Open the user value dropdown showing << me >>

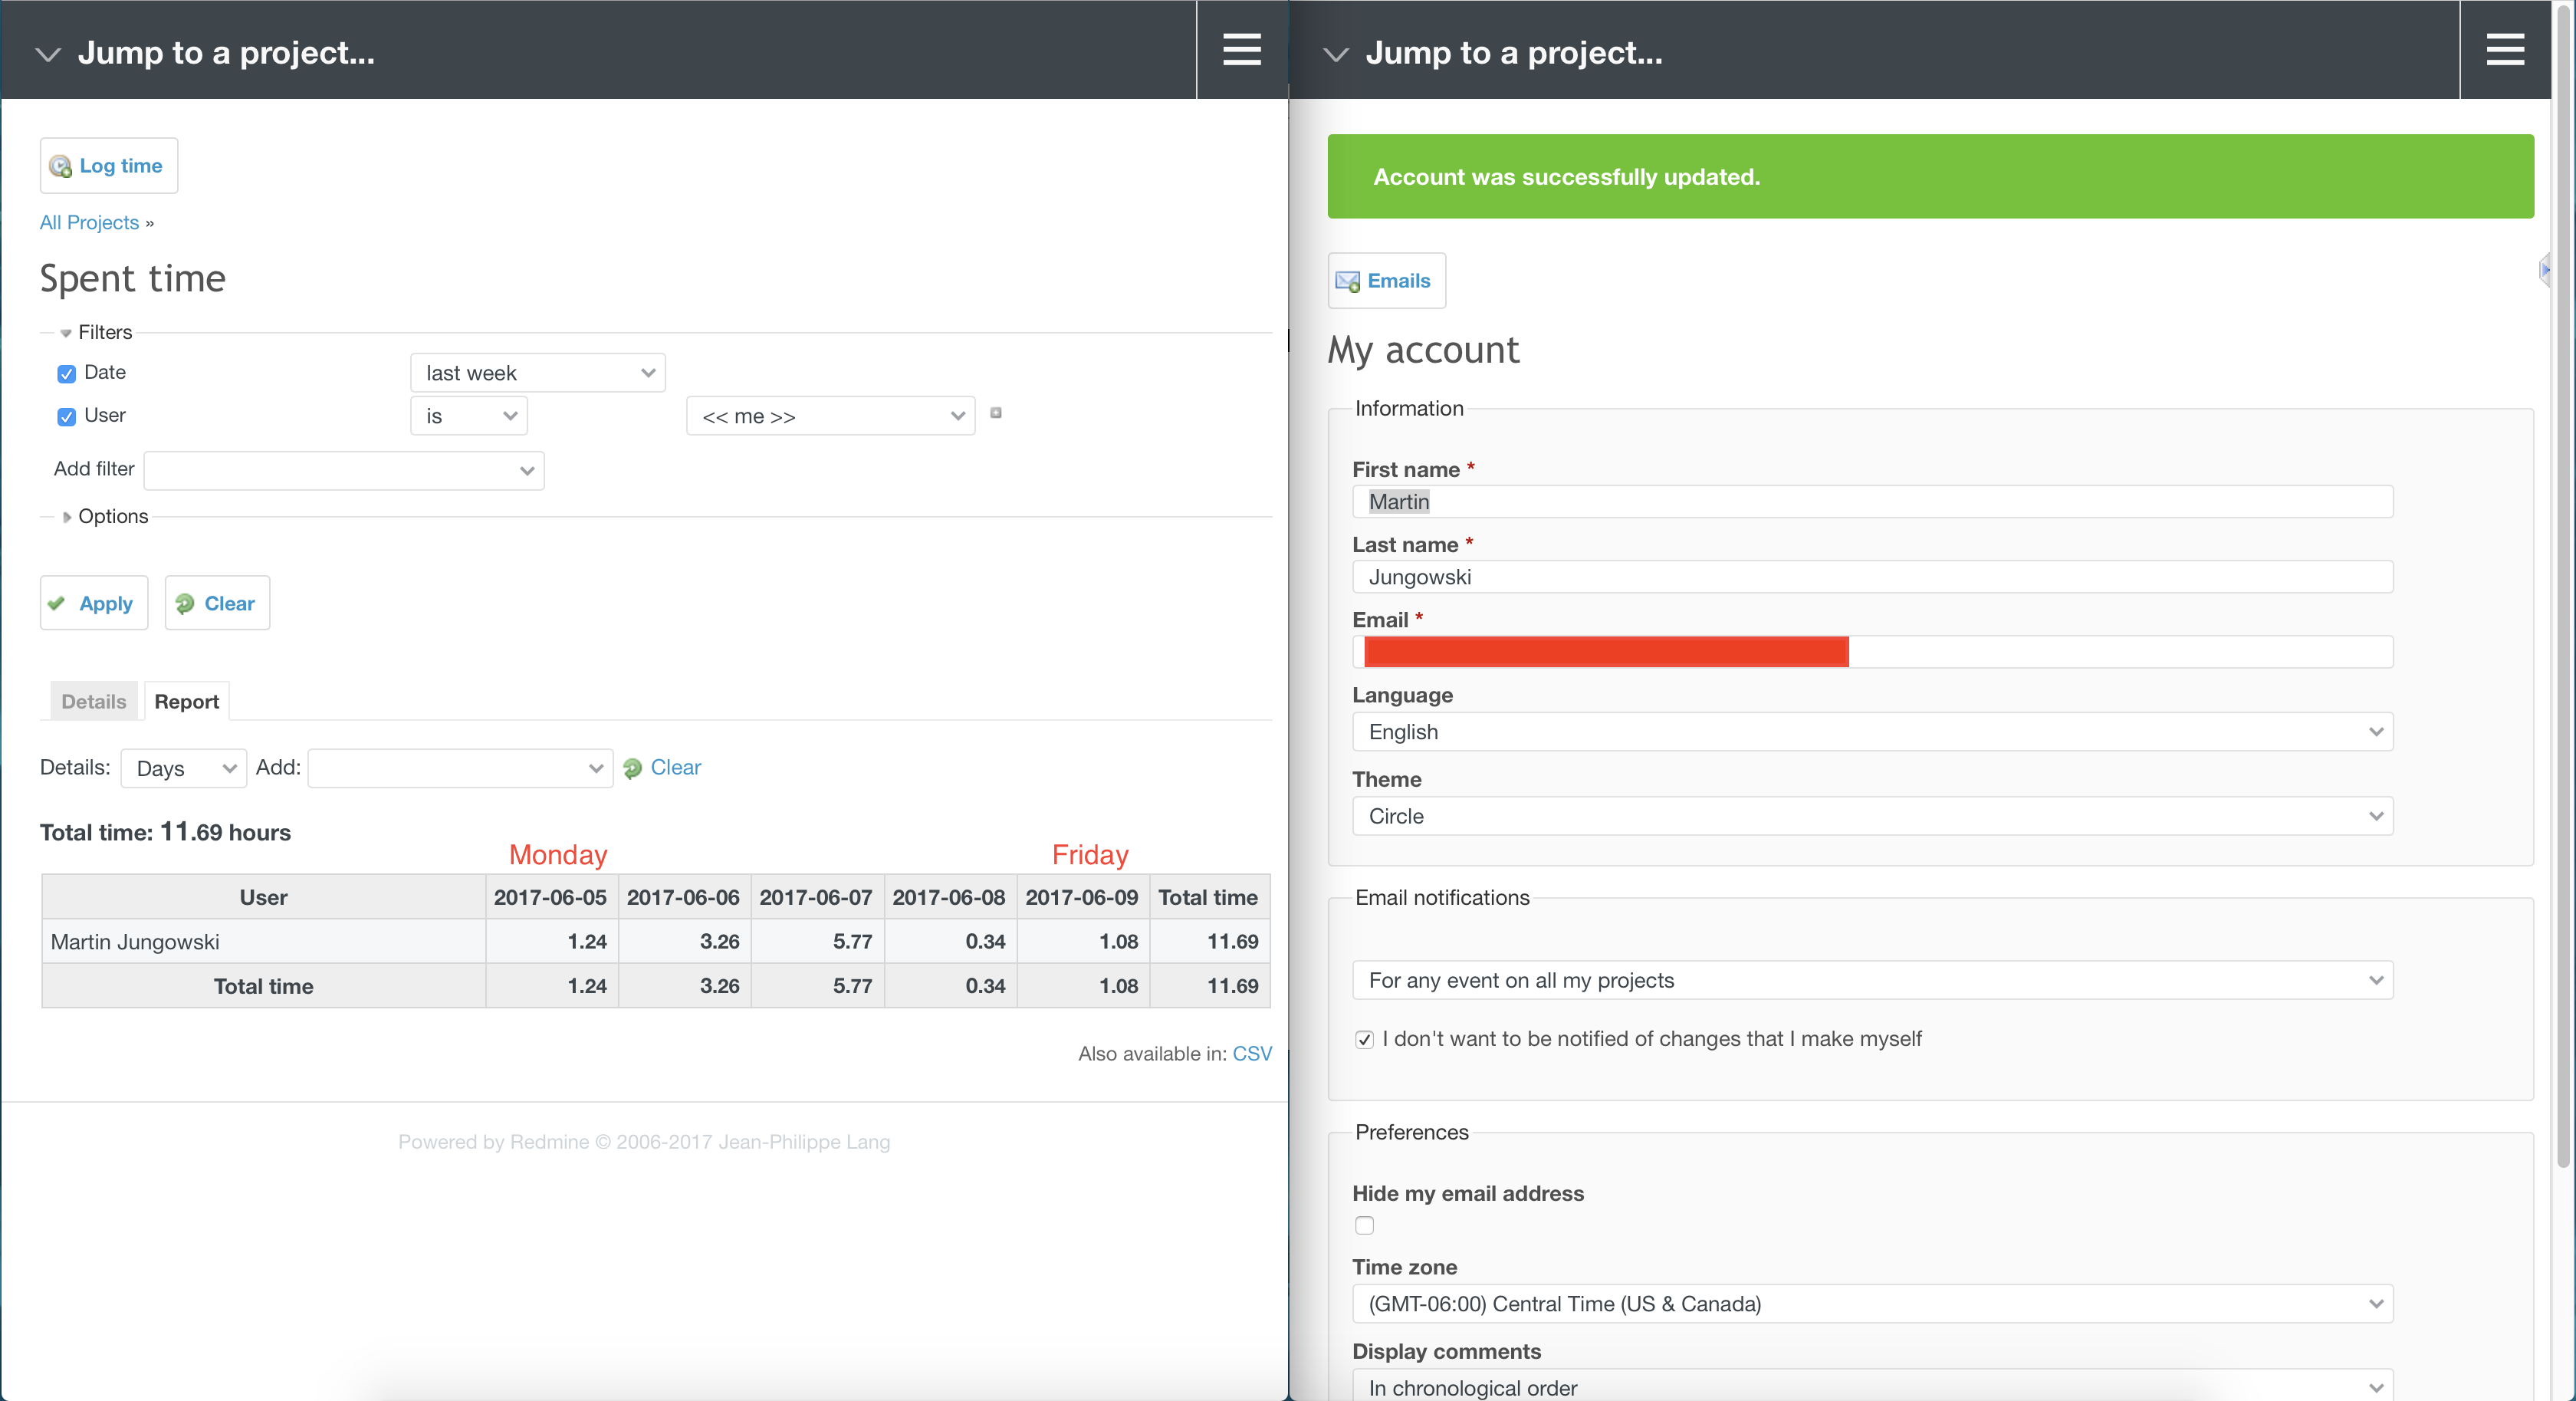click(x=830, y=416)
